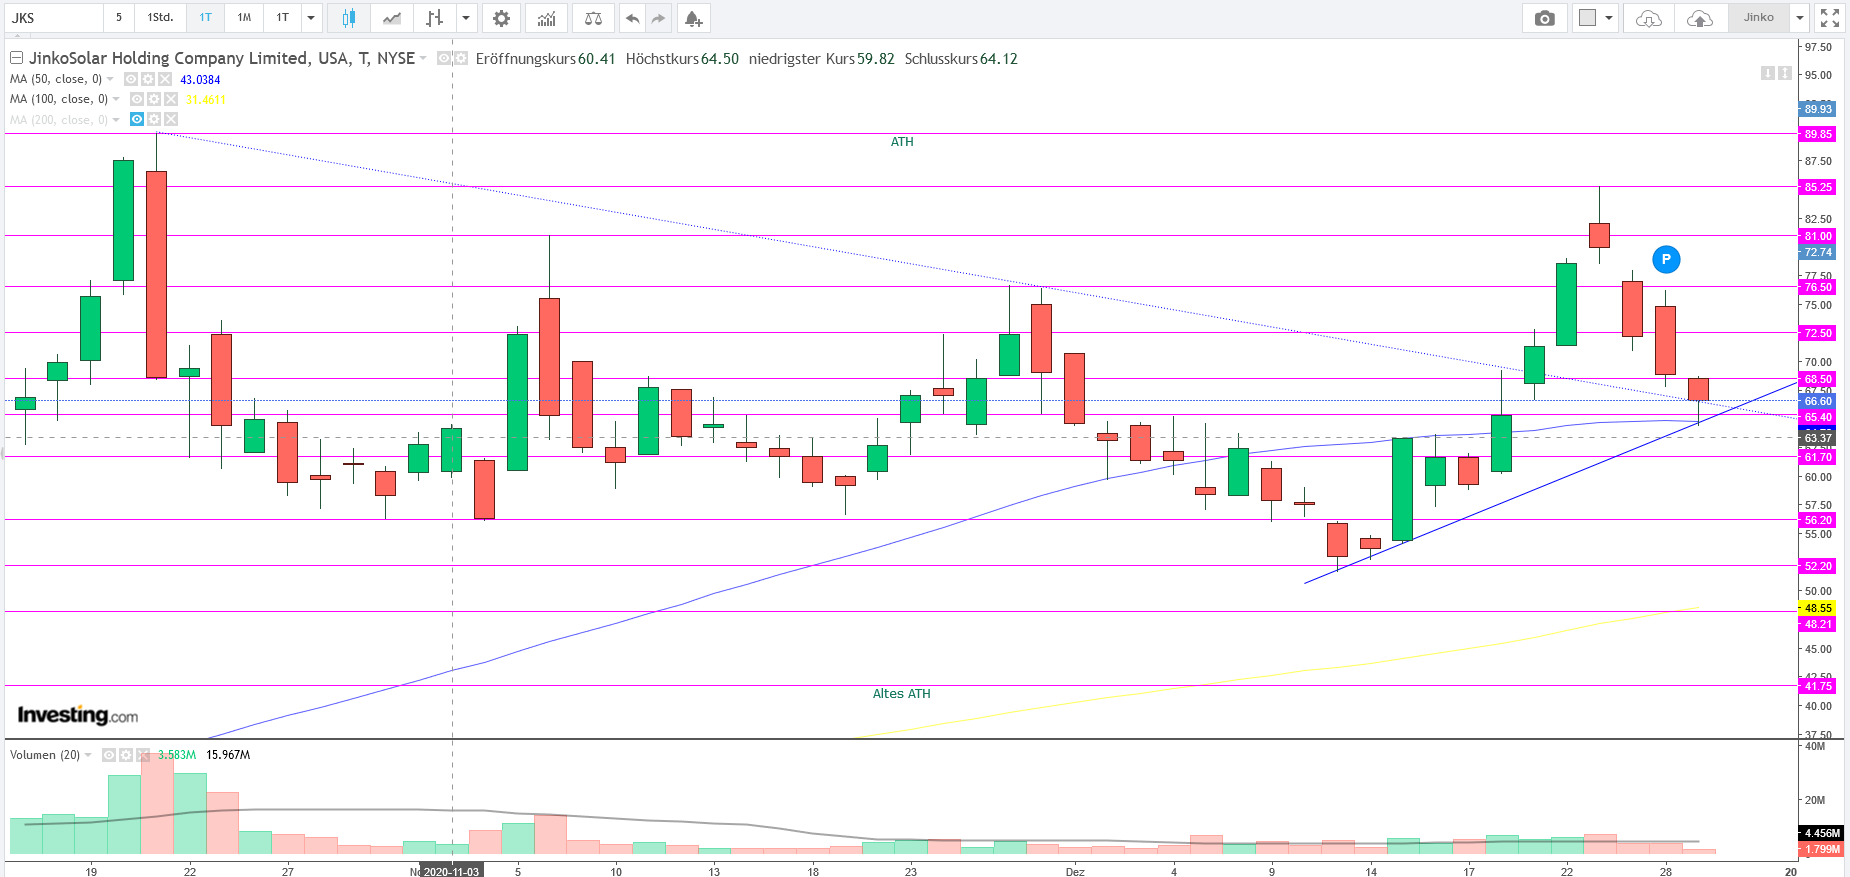This screenshot has height=877, width=1850.
Task: Open the JinkoSolar title dropdown arrow
Action: pyautogui.click(x=423, y=58)
